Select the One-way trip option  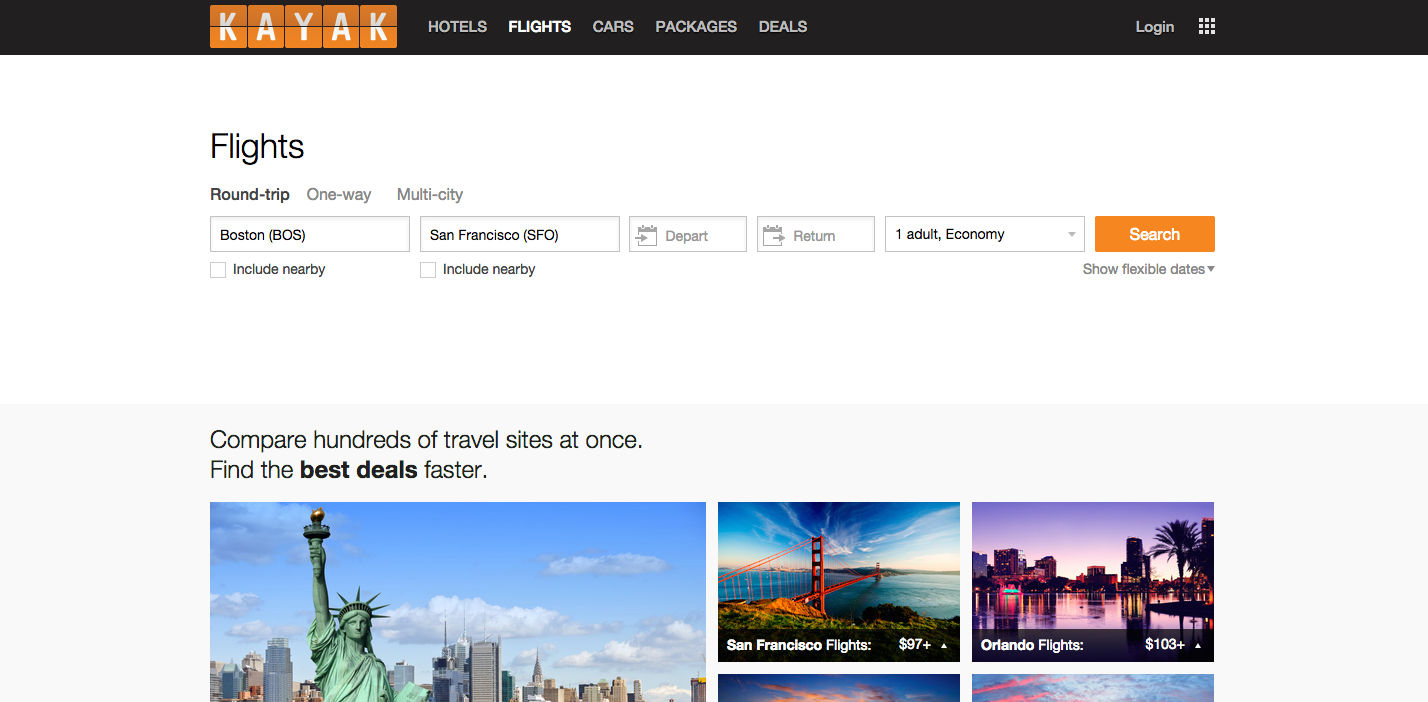pos(338,195)
